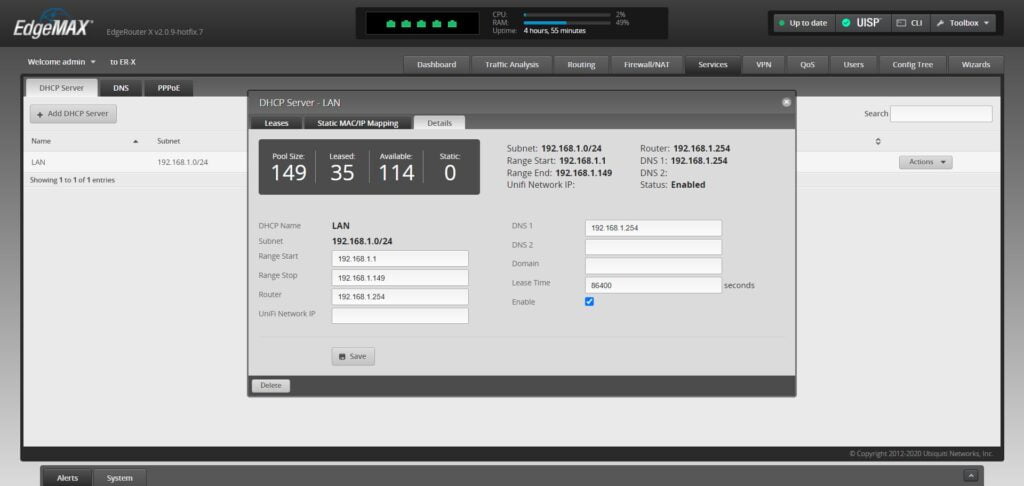Select the DHCP Server sub-tab
The width and height of the screenshot is (1024, 486).
[x=61, y=88]
